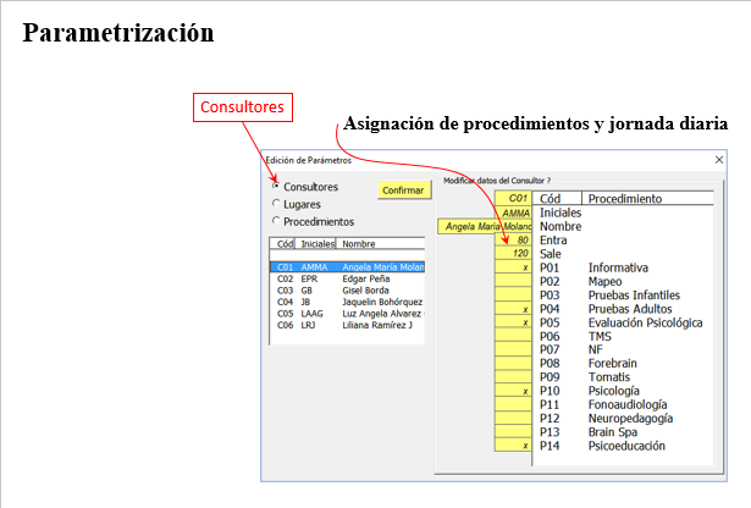
Task: Select the Forebrain procedure name
Action: tap(612, 363)
